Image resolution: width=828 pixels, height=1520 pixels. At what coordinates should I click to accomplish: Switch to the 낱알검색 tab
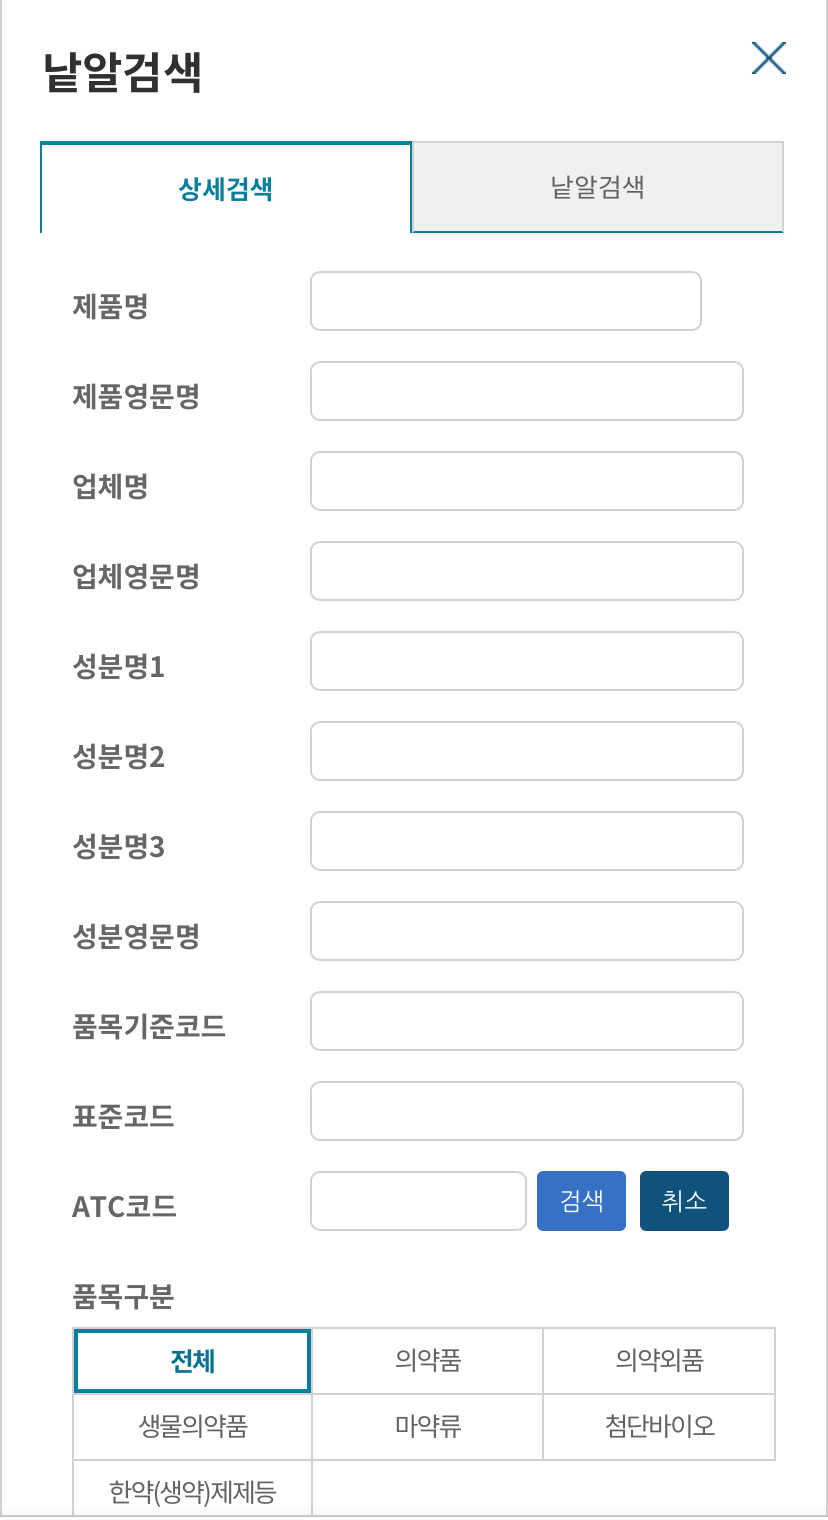point(597,187)
